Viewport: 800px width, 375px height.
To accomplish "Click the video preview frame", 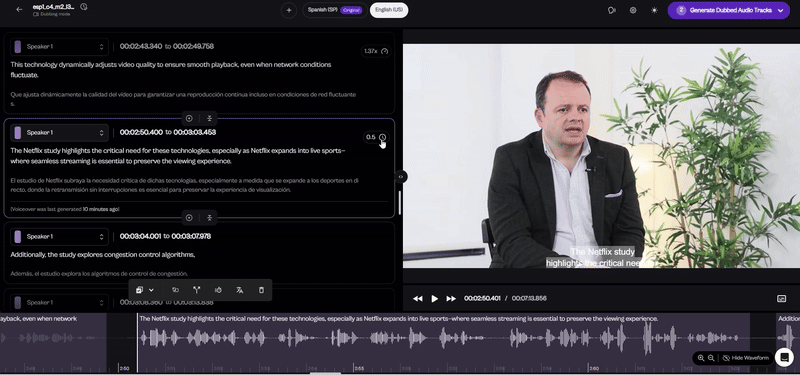I will pyautogui.click(x=602, y=156).
